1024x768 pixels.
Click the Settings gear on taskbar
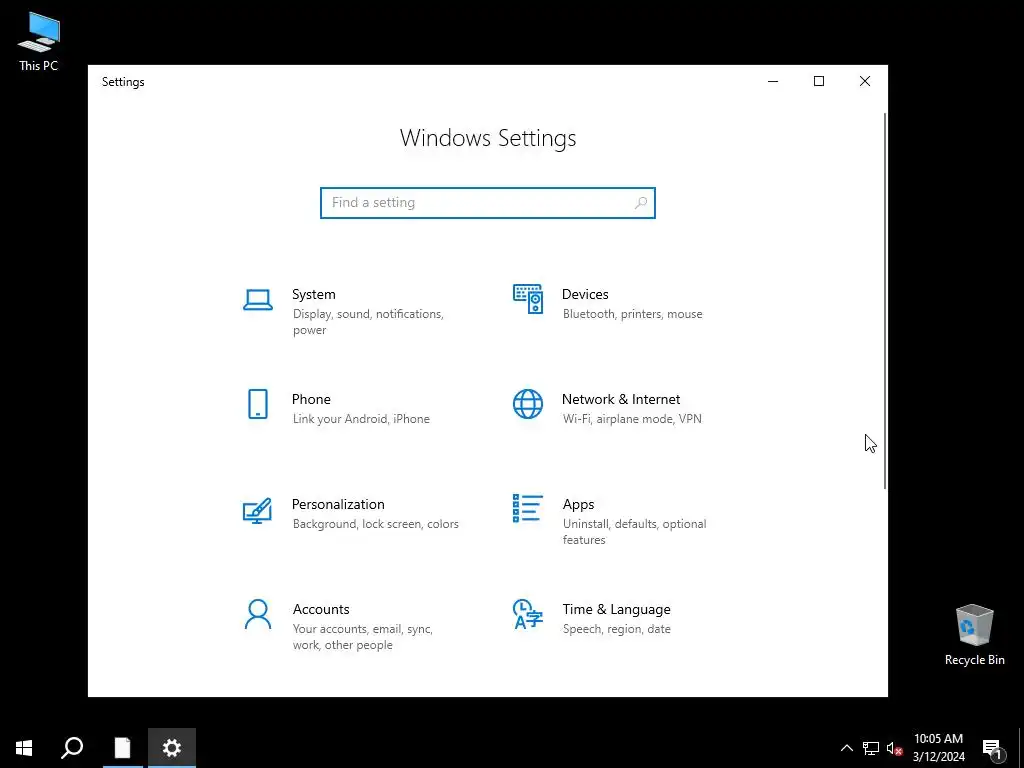(172, 748)
